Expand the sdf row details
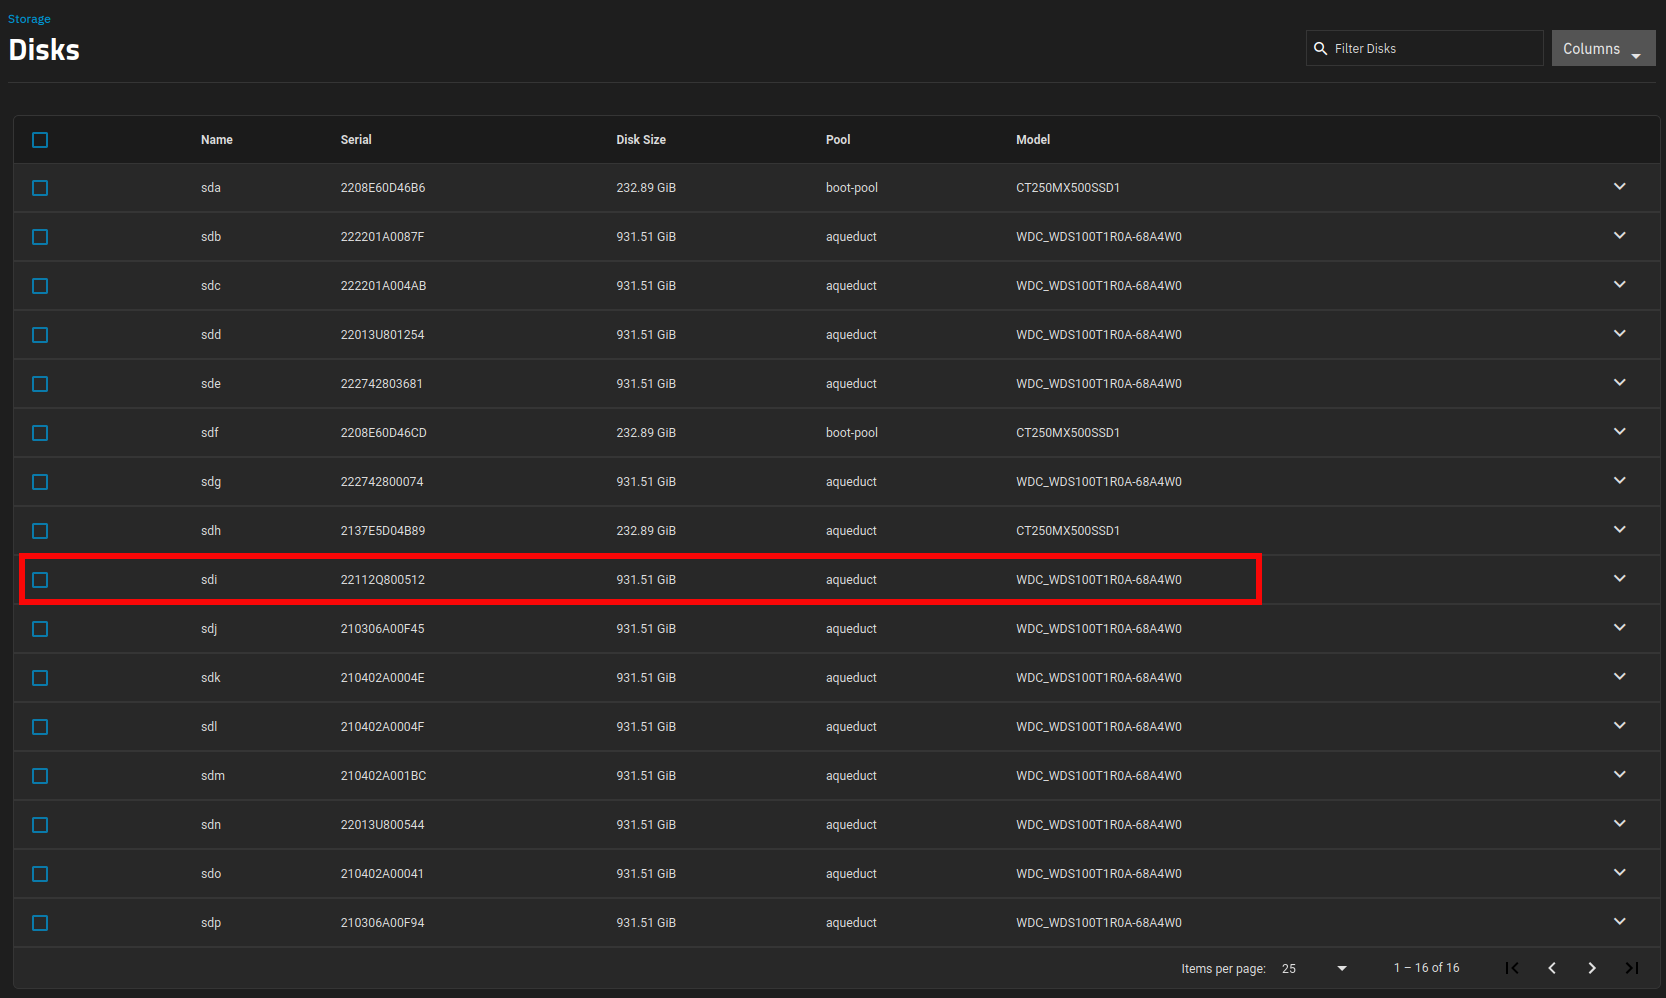The width and height of the screenshot is (1666, 998). tap(1619, 432)
